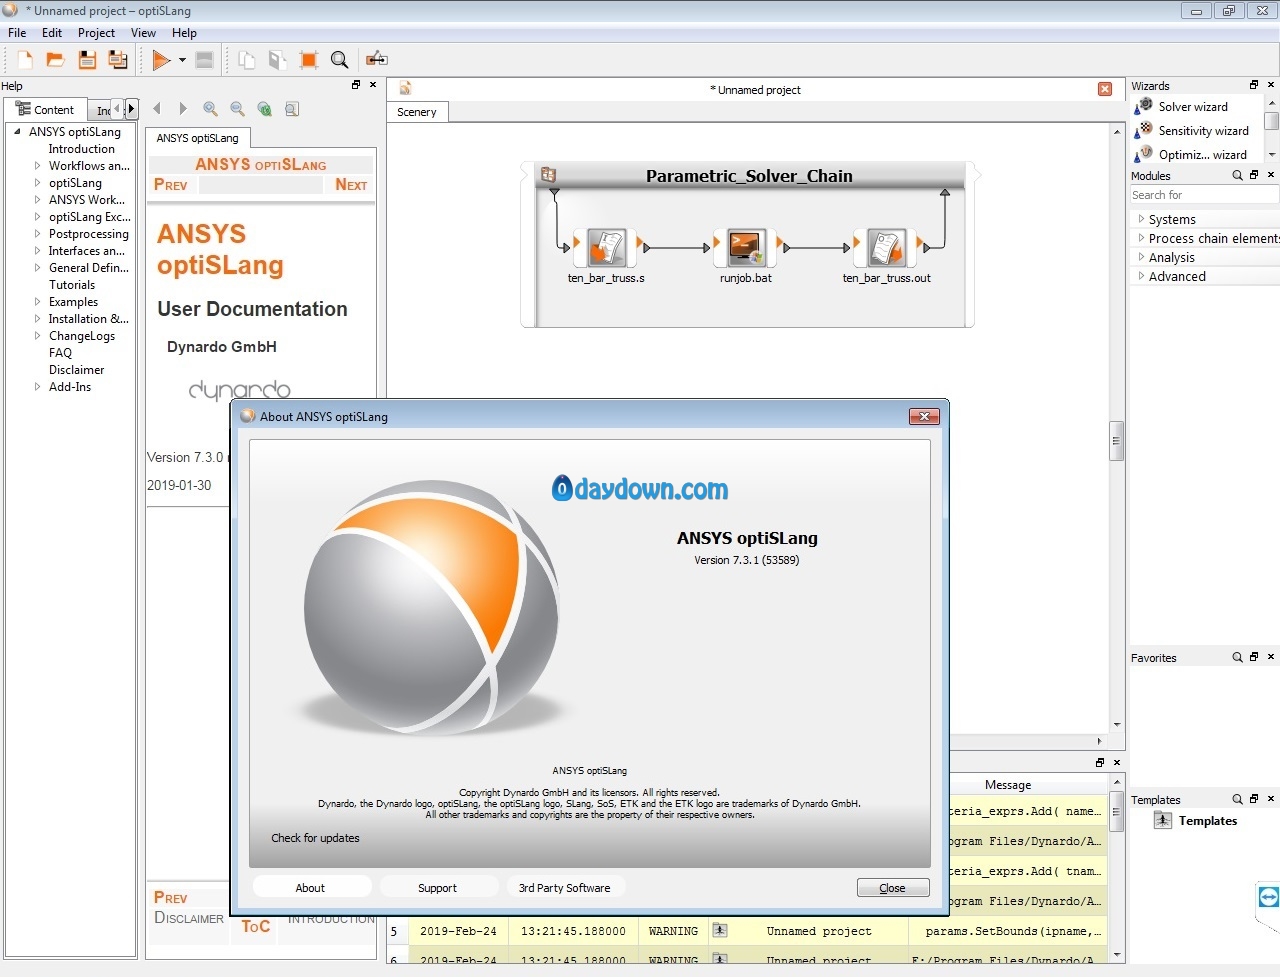Expand the Process chain elements group
1280x977 pixels.
coord(1141,238)
